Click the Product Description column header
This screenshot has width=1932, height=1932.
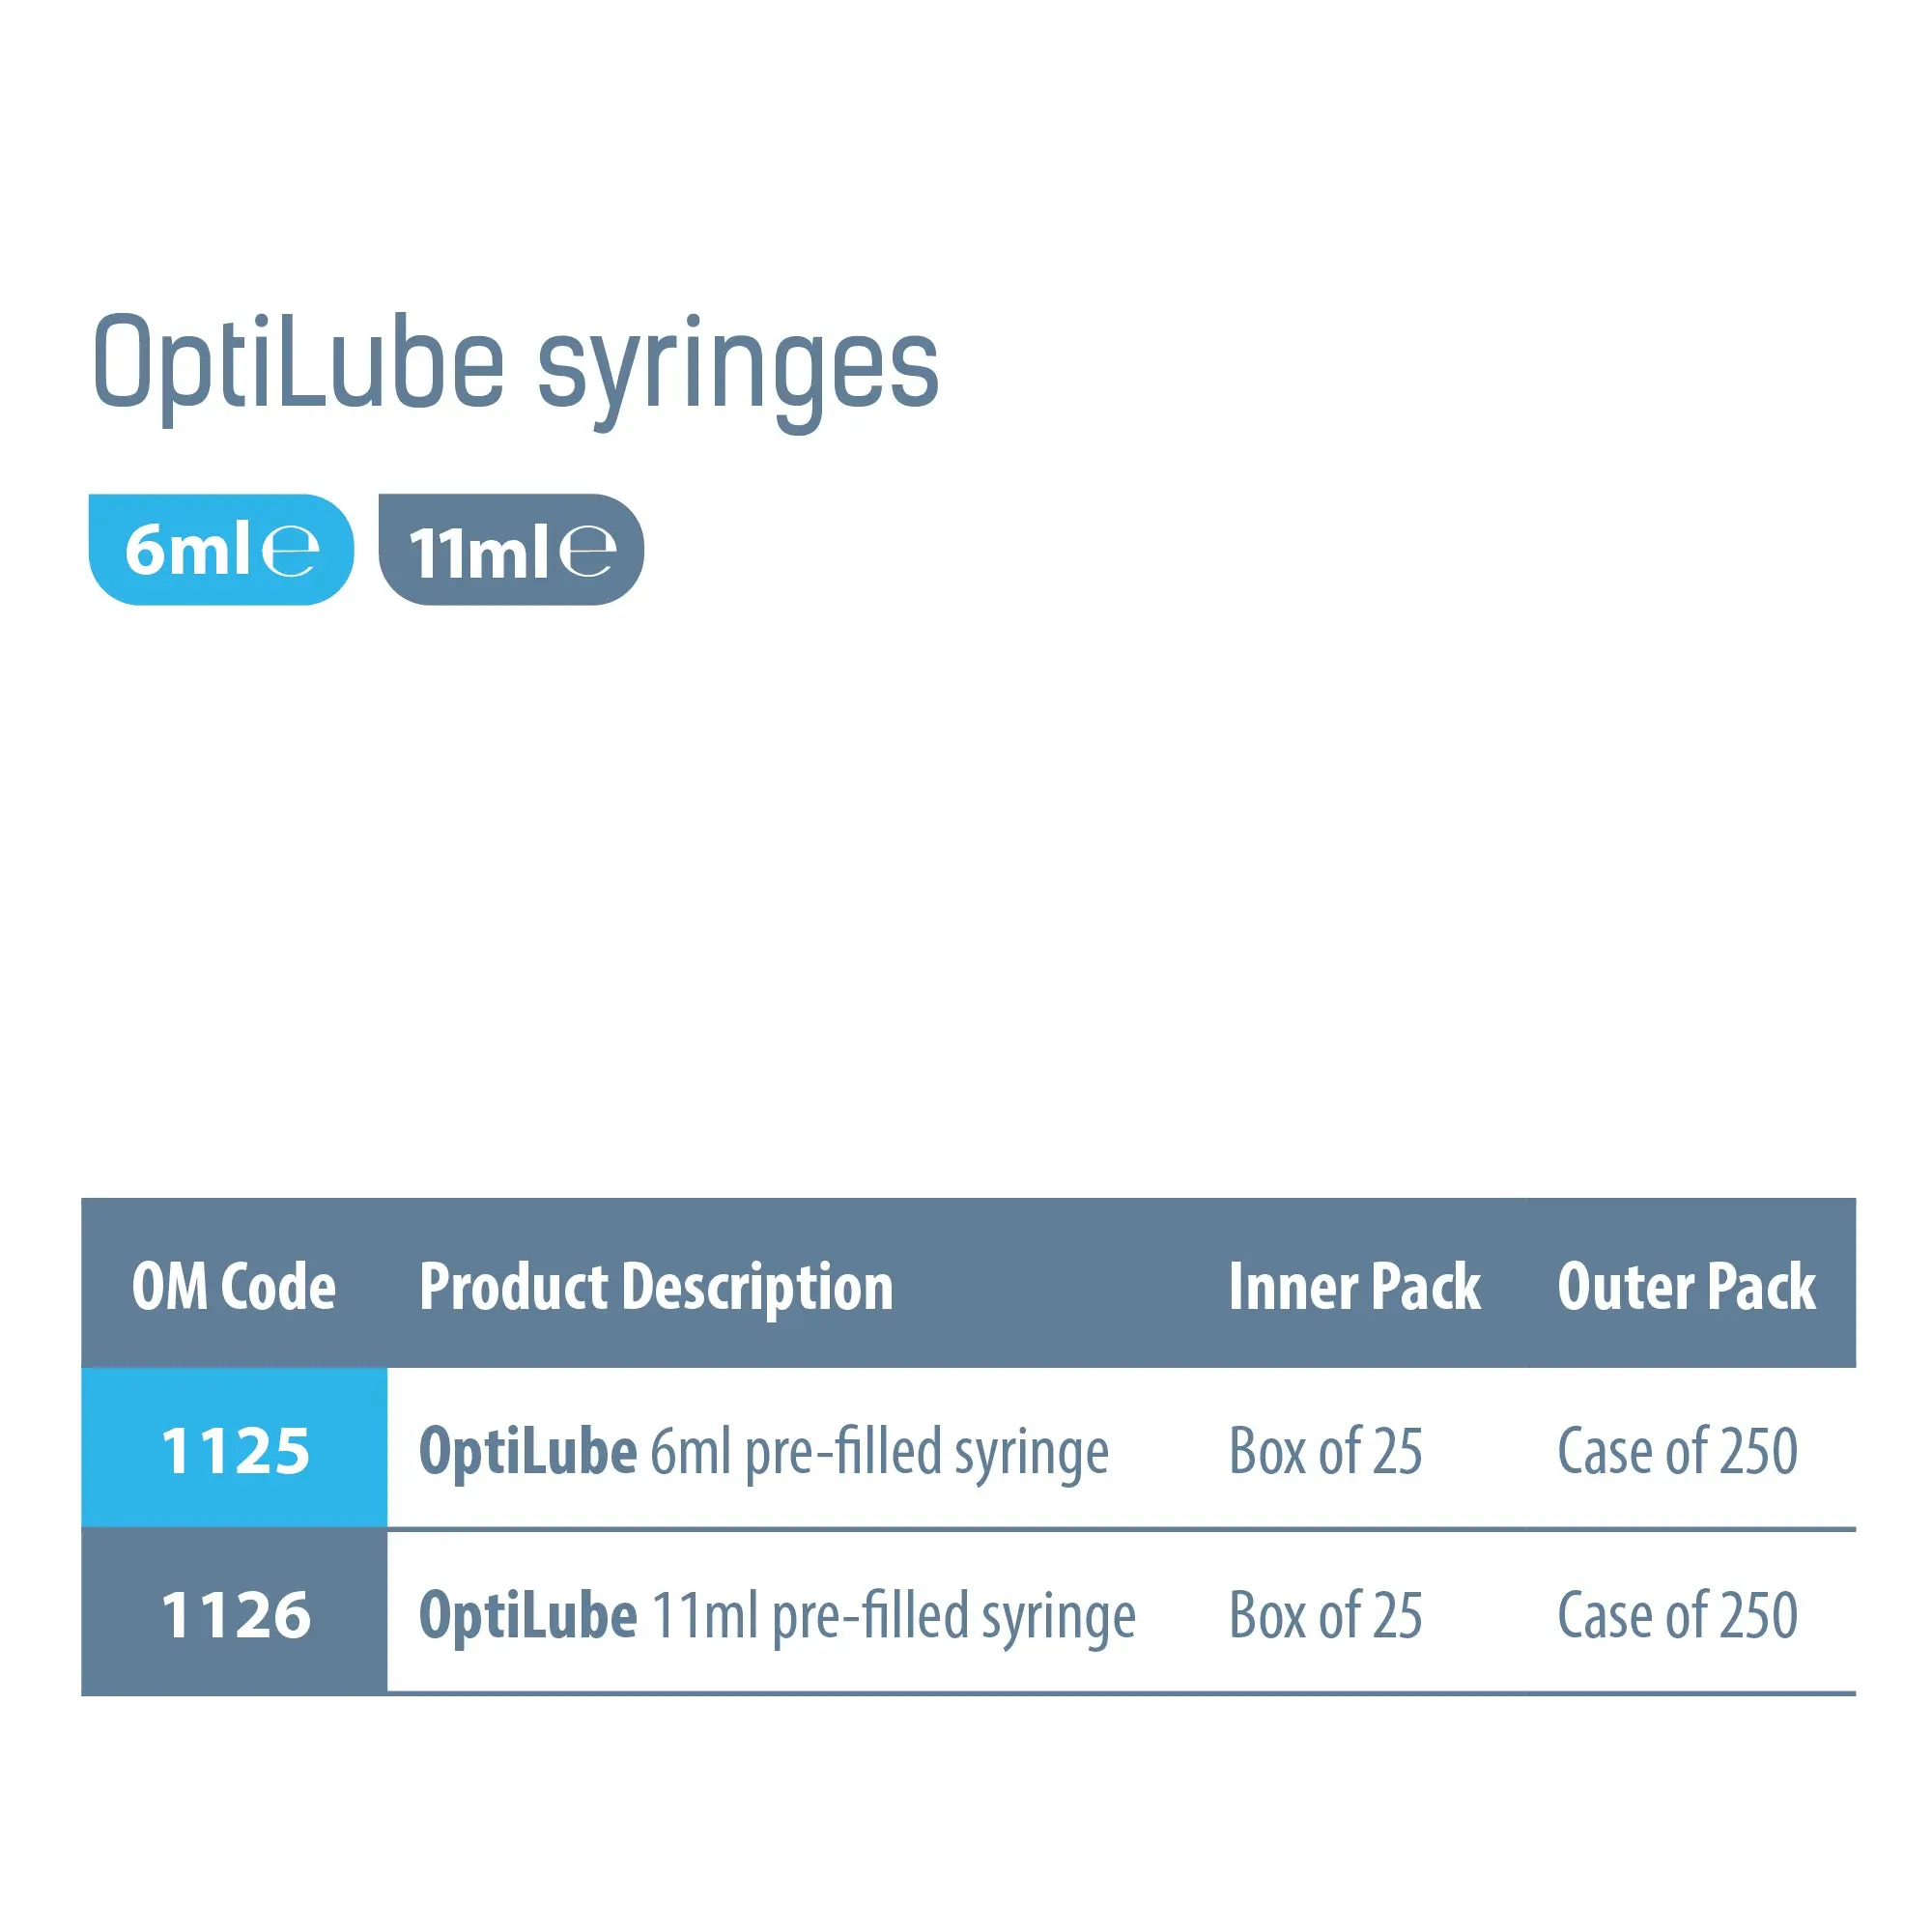pyautogui.click(x=656, y=1287)
